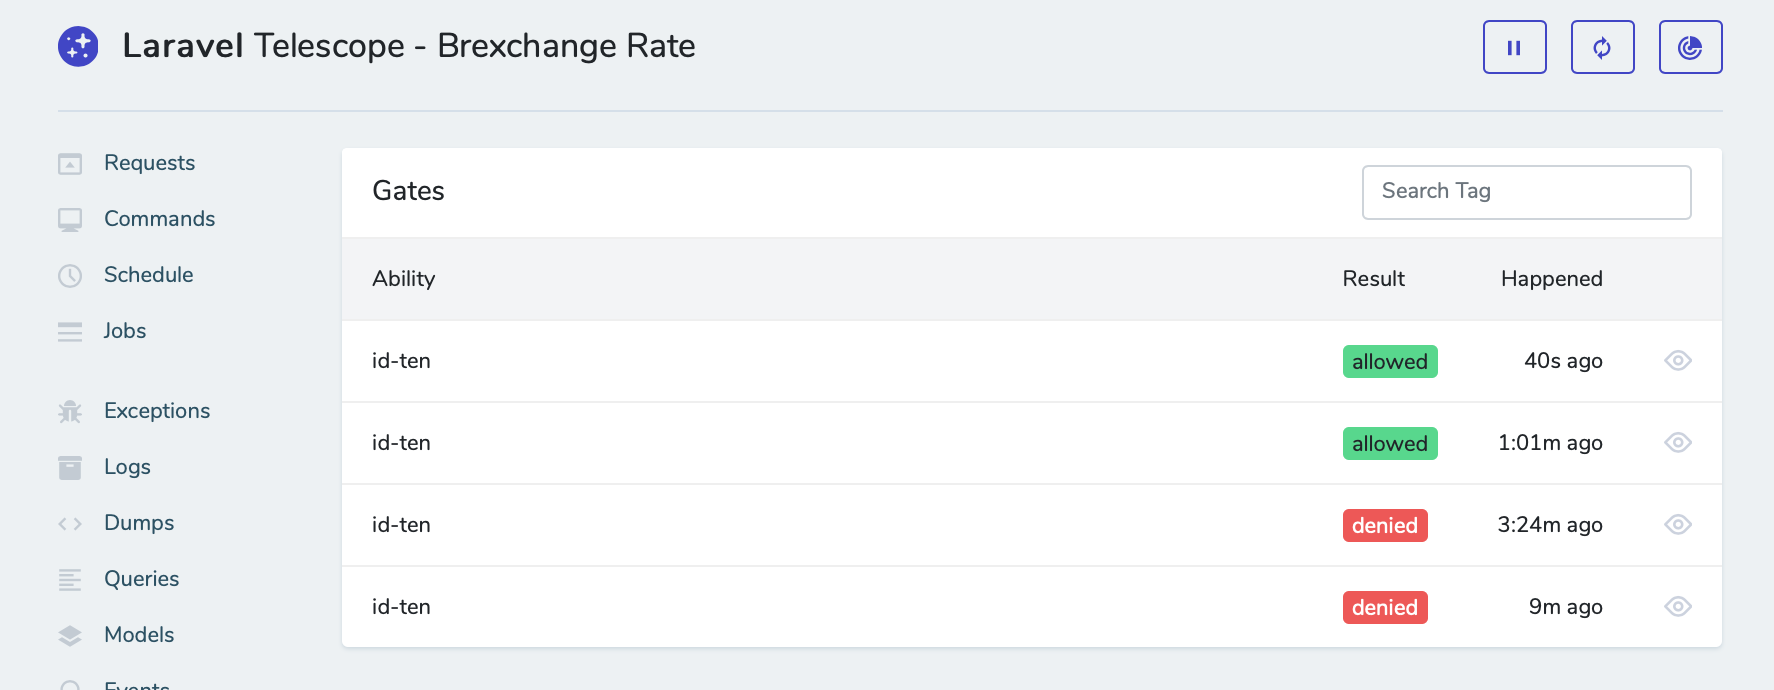Click the auto-refresh entries icon button
Screen dimensions: 1774x690
point(1602,47)
